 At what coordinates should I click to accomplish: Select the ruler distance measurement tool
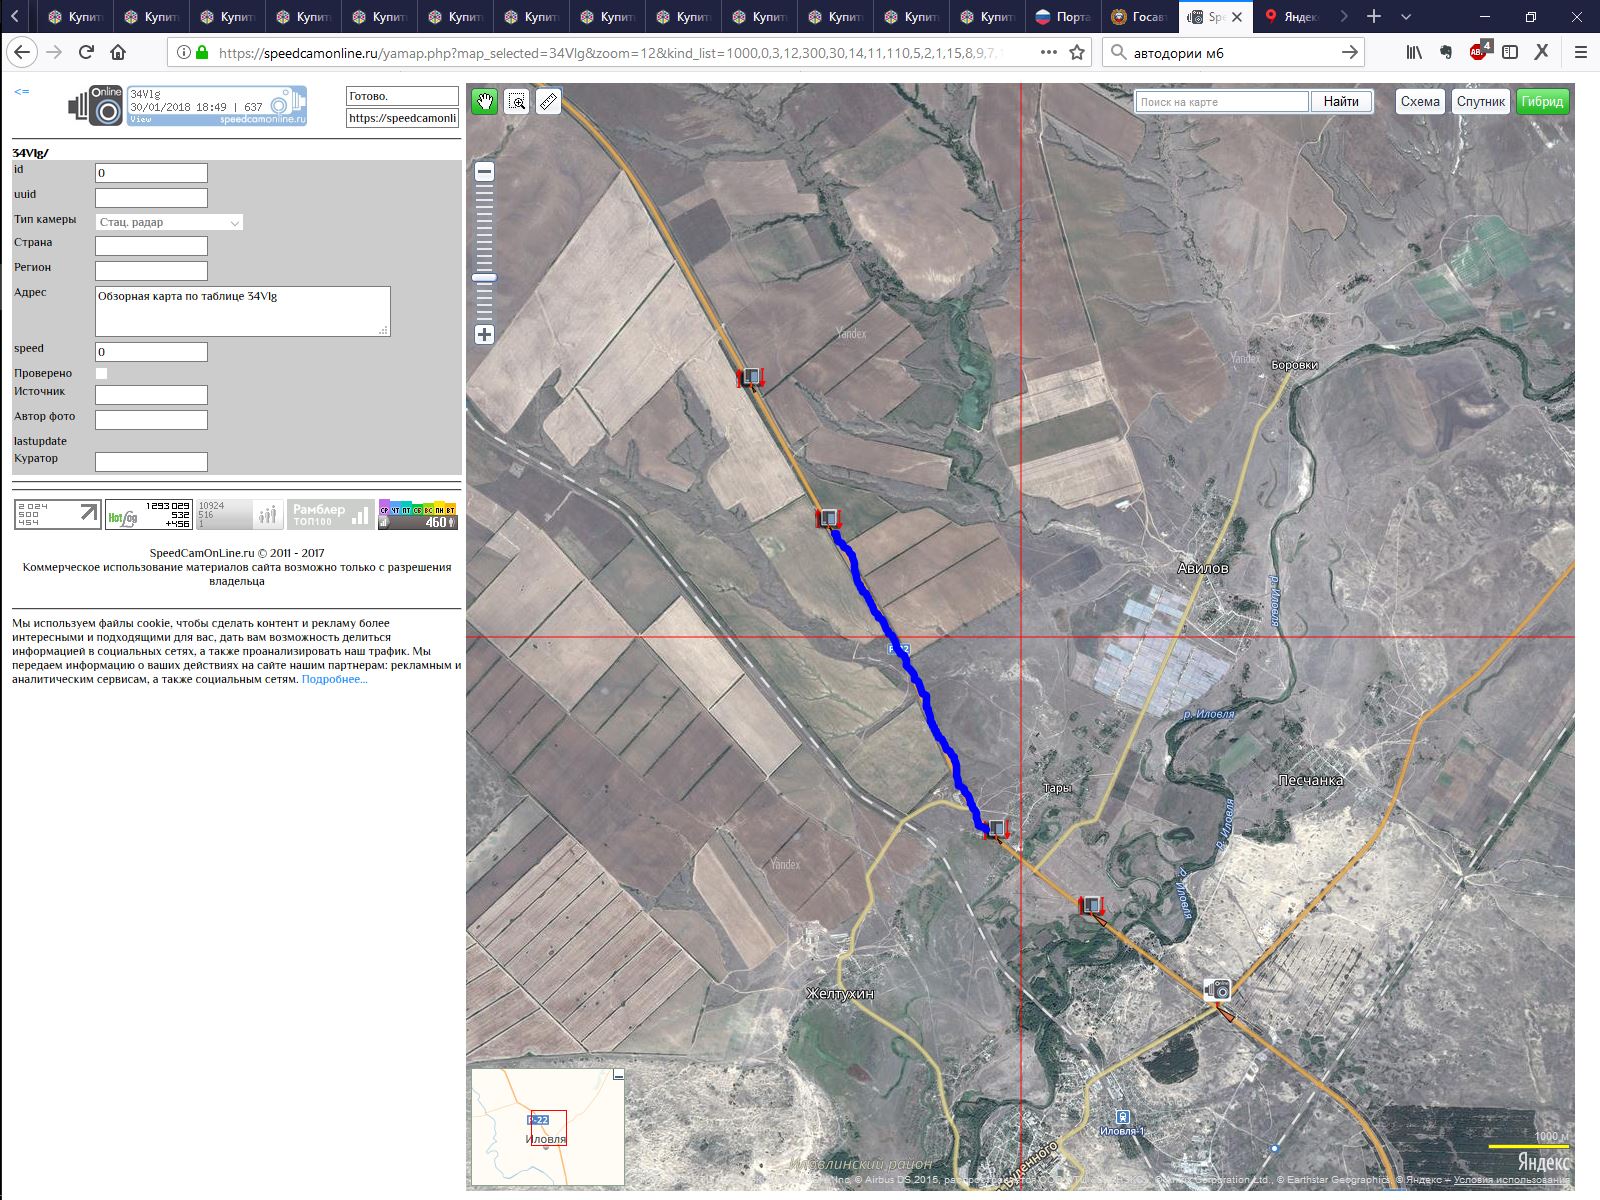click(548, 101)
